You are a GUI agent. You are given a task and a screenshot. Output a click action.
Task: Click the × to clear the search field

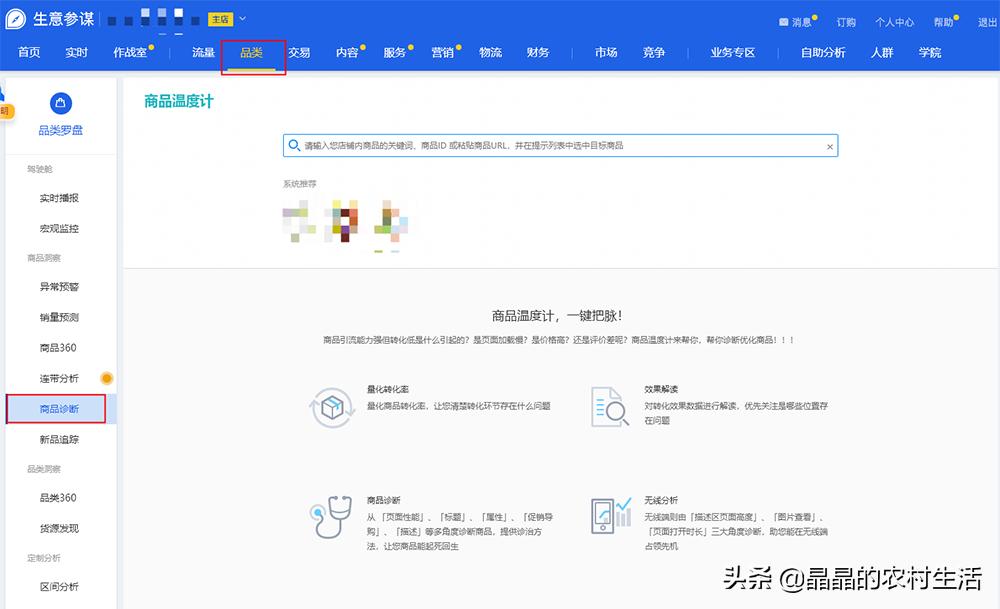(x=829, y=145)
